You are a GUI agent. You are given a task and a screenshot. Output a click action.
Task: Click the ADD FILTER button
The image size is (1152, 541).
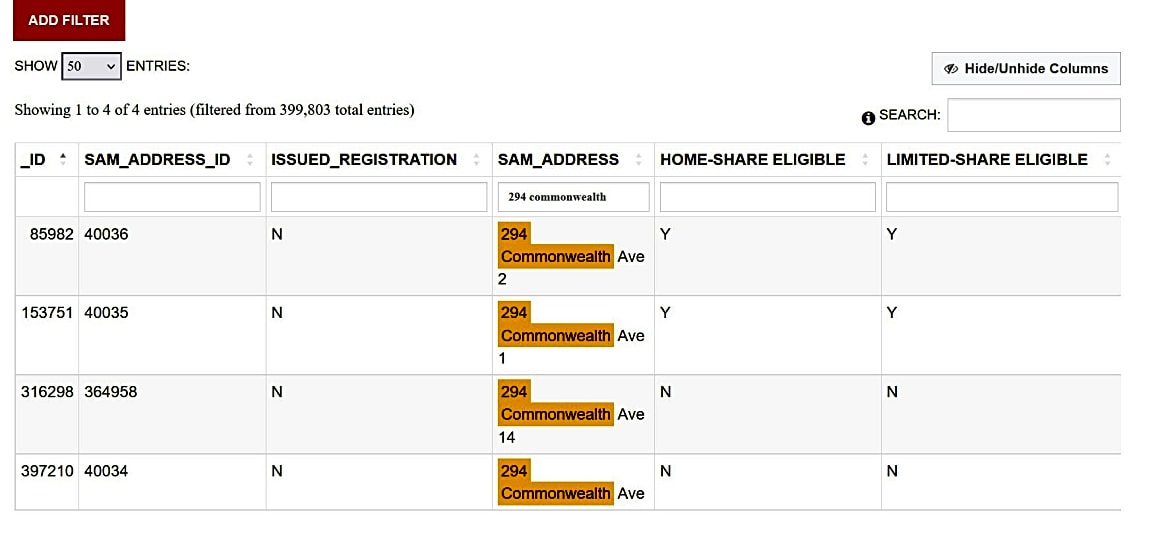[68, 20]
